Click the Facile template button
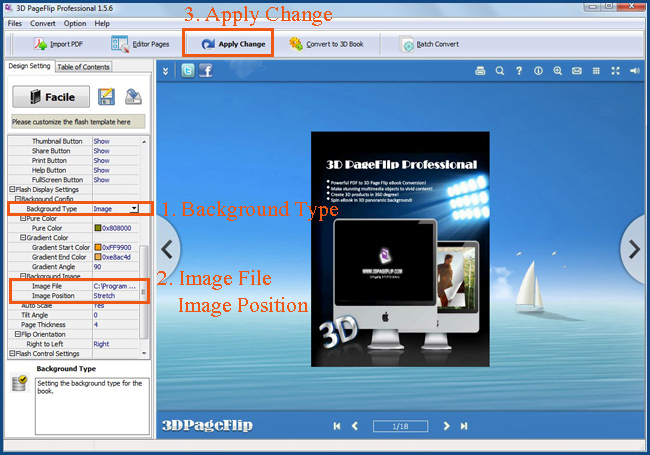The height and width of the screenshot is (455, 650). tap(51, 97)
